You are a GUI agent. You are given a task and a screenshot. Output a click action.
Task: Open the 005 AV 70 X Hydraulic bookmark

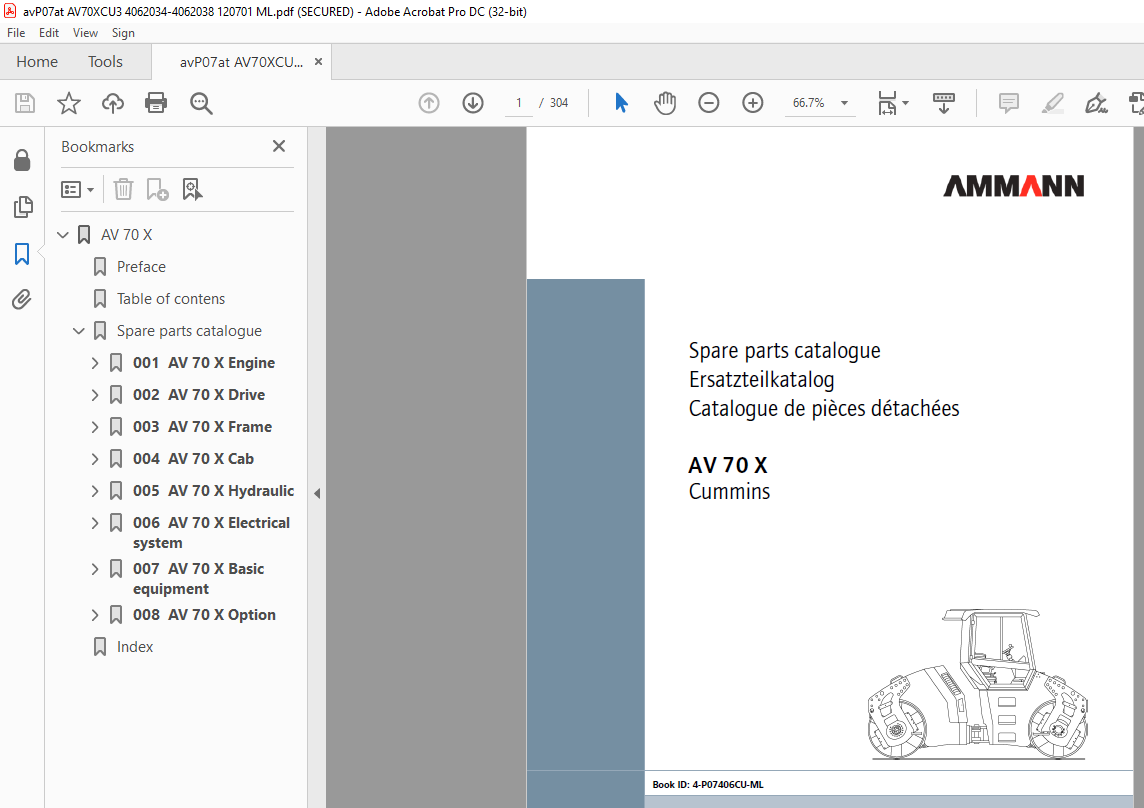pyautogui.click(x=214, y=491)
